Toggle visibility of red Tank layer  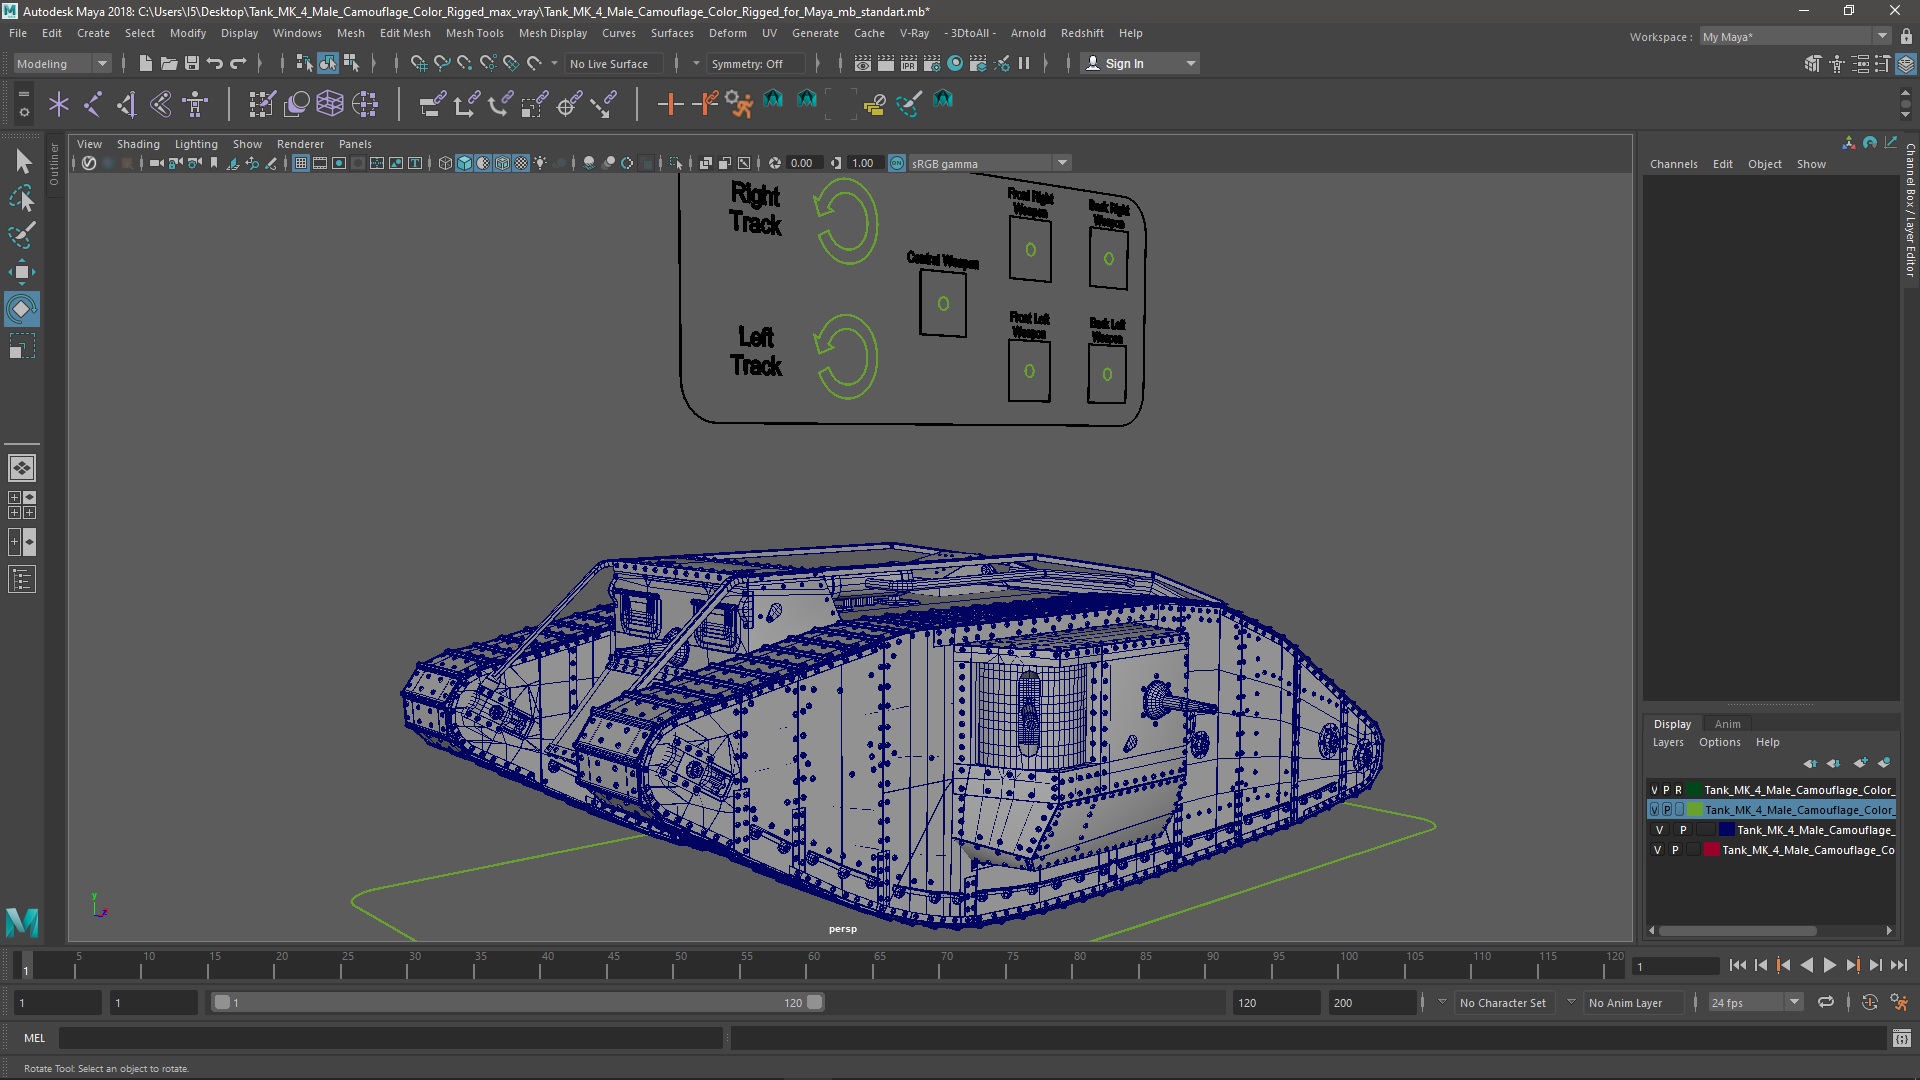coord(1658,850)
